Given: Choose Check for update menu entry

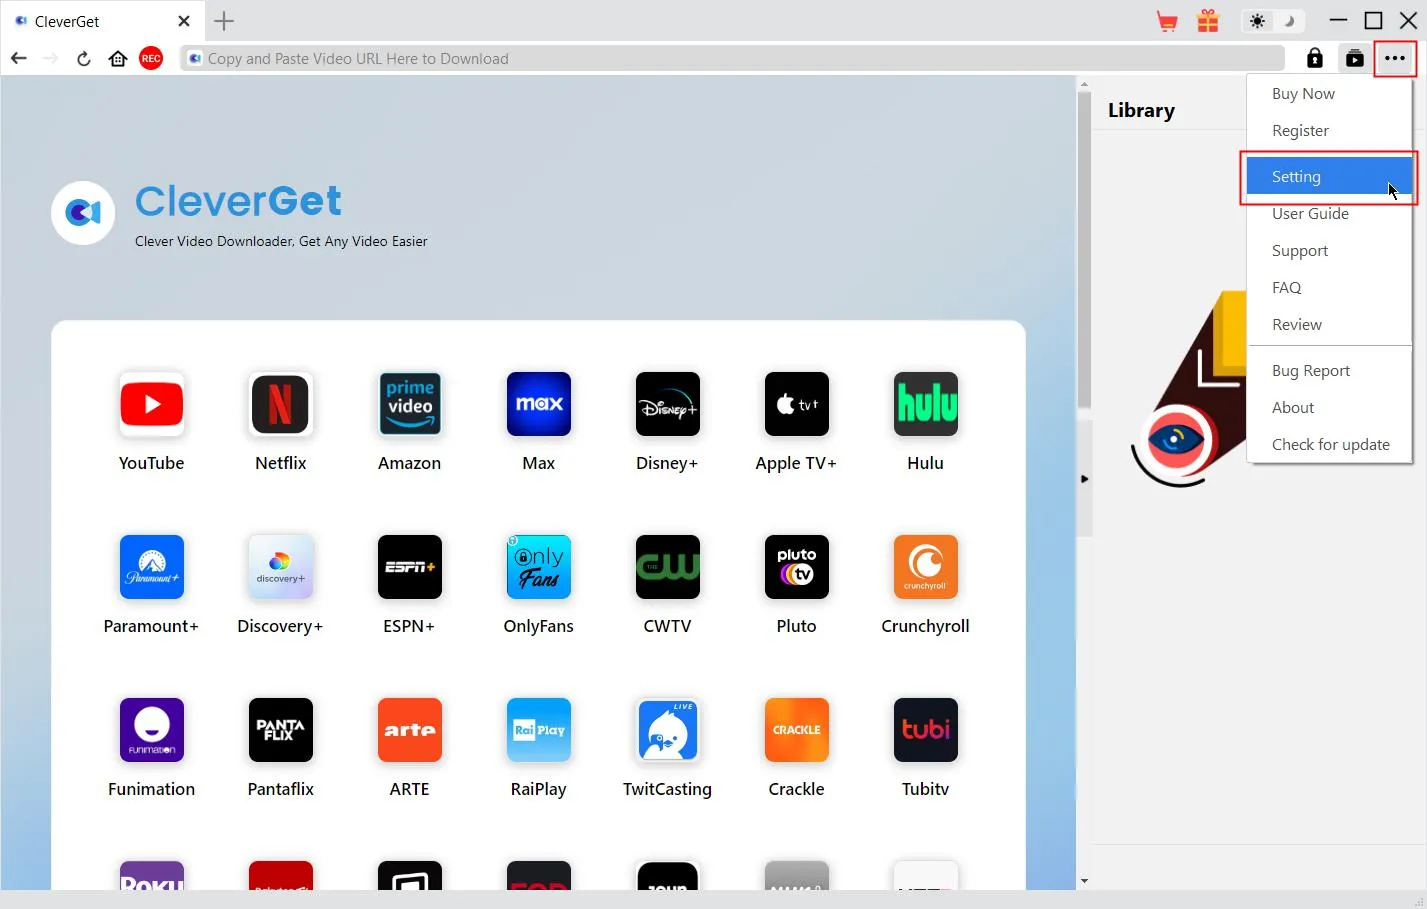Looking at the screenshot, I should tap(1330, 445).
